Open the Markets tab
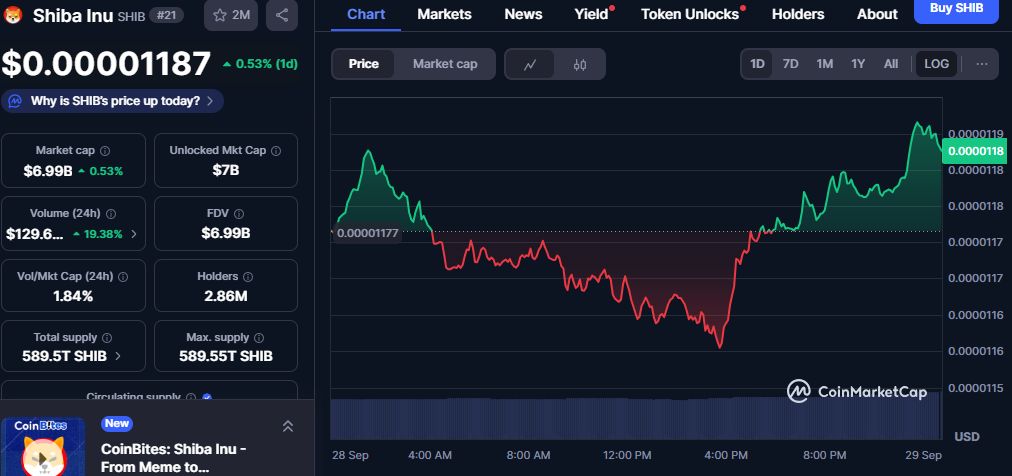 pyautogui.click(x=445, y=14)
